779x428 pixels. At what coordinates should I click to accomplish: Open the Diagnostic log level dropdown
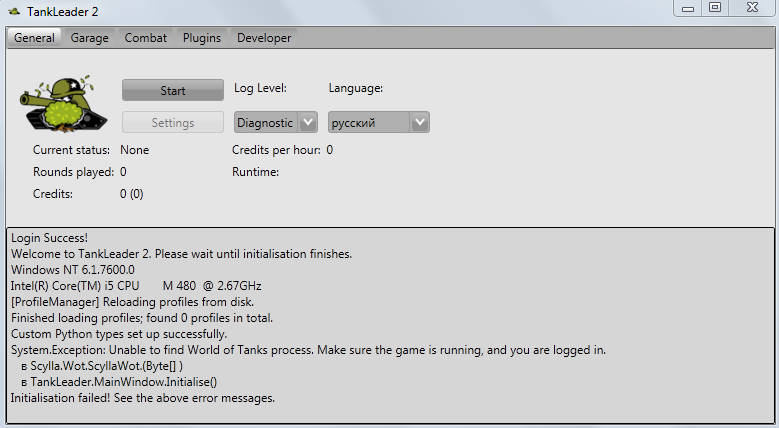click(x=276, y=122)
